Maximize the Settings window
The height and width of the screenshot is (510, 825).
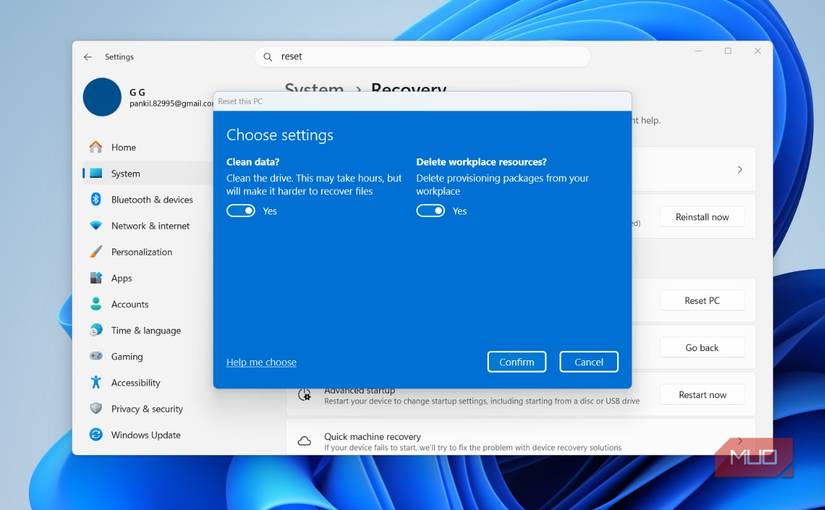728,51
